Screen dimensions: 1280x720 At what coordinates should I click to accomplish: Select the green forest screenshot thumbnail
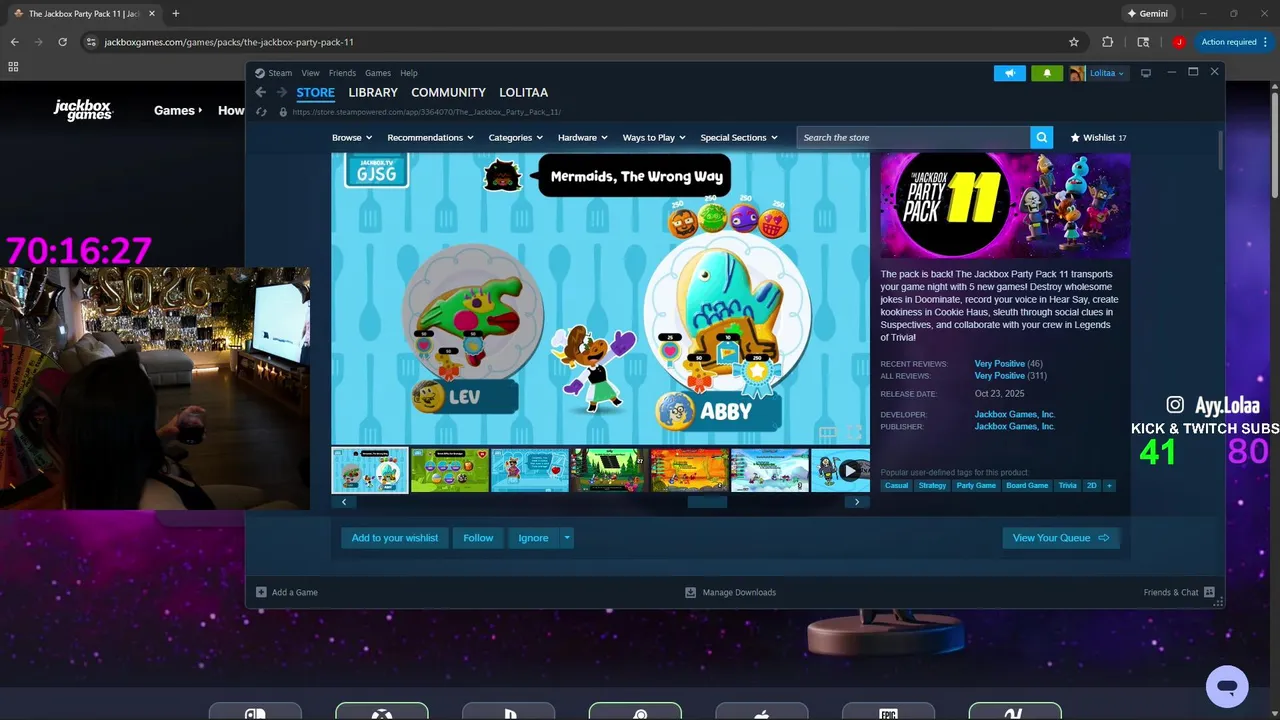[x=610, y=470]
